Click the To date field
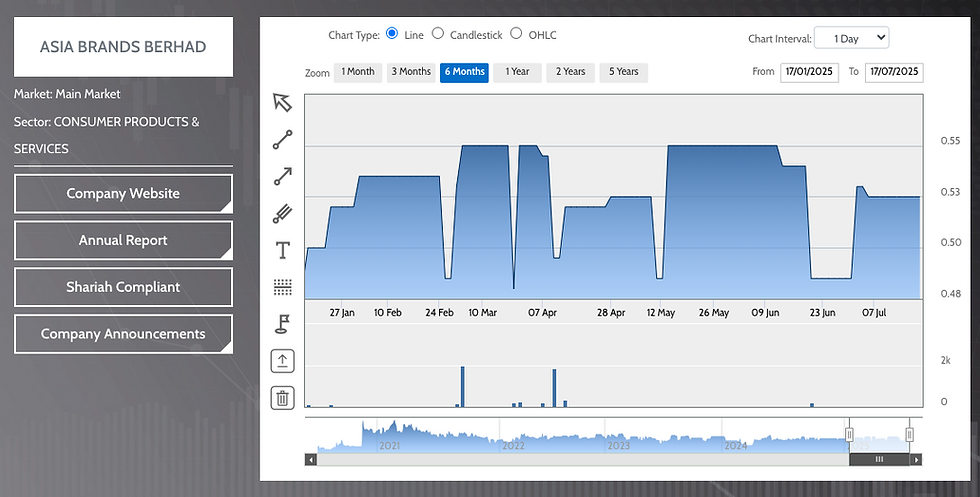The height and width of the screenshot is (497, 980). tap(894, 72)
